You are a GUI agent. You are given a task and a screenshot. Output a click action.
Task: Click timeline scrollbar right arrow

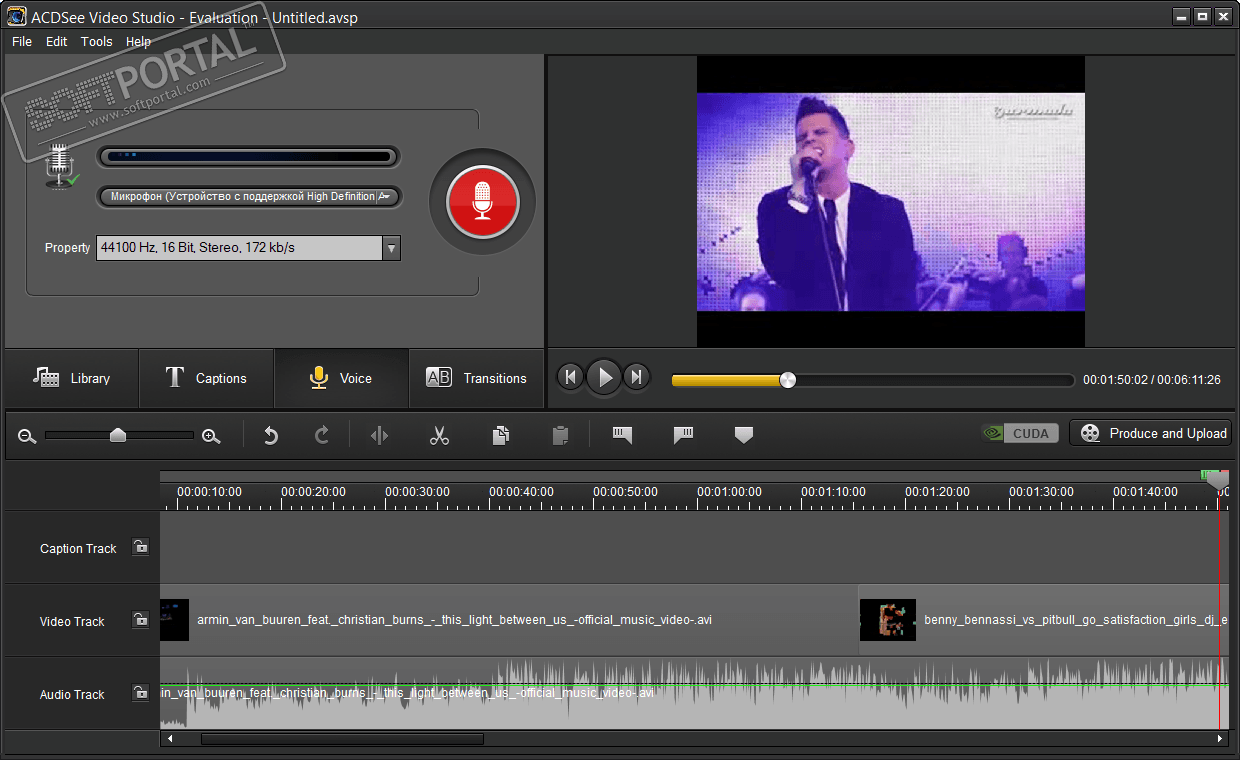click(1220, 739)
